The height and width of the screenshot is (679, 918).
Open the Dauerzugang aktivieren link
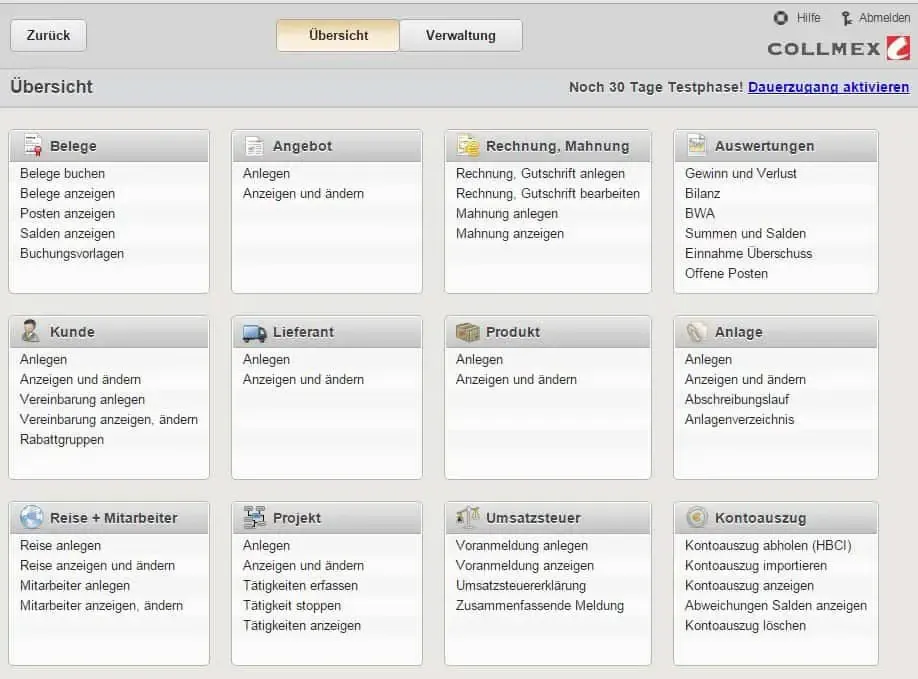click(828, 87)
